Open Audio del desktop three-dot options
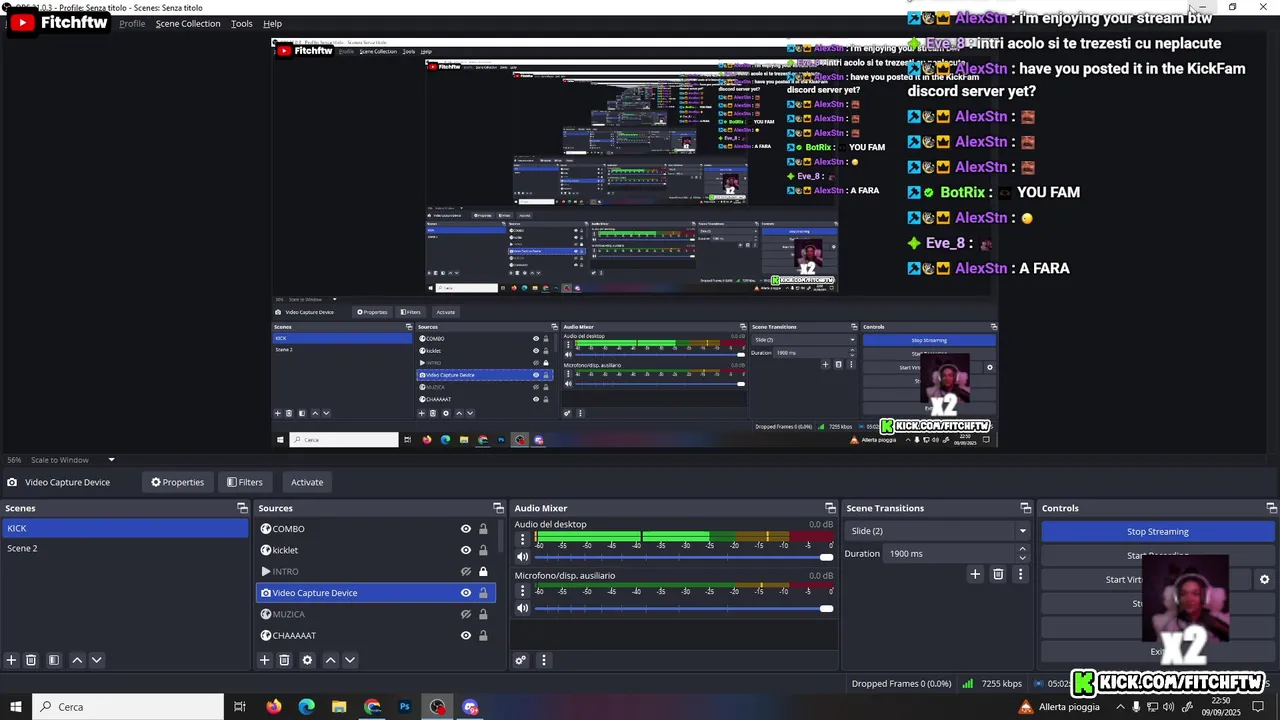 pos(522,539)
